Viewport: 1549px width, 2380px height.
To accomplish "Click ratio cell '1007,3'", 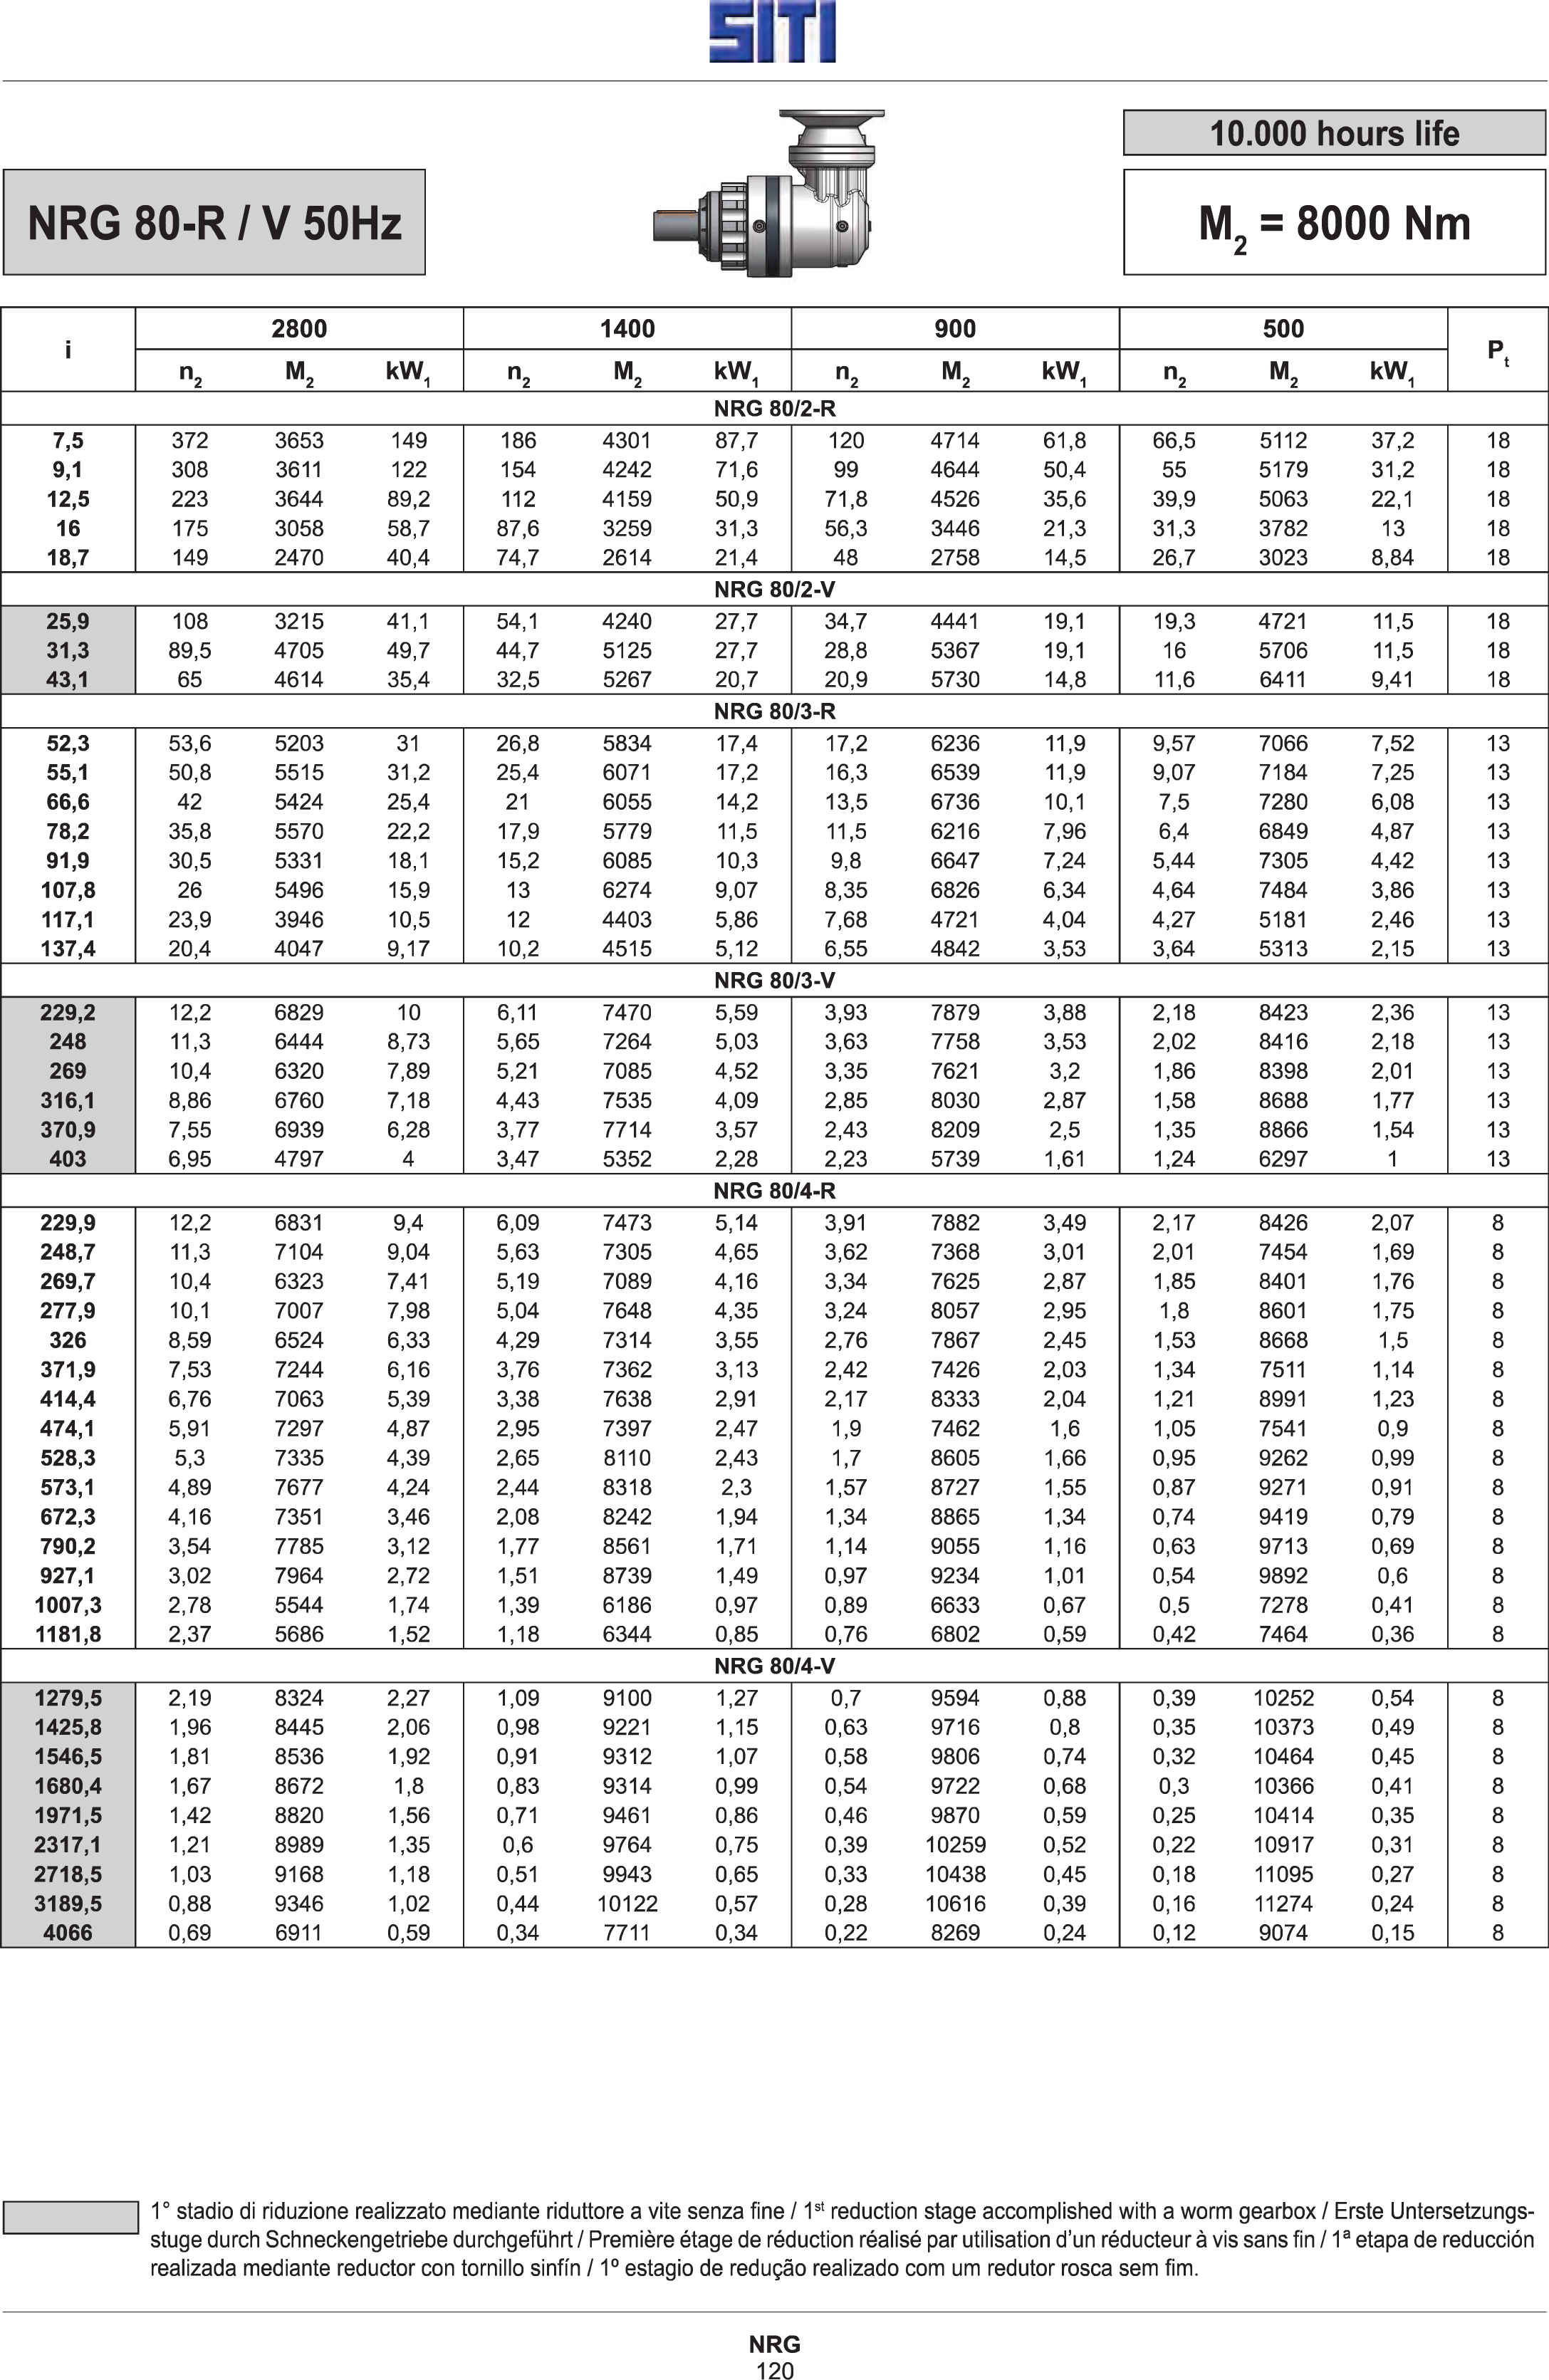I will [68, 1604].
